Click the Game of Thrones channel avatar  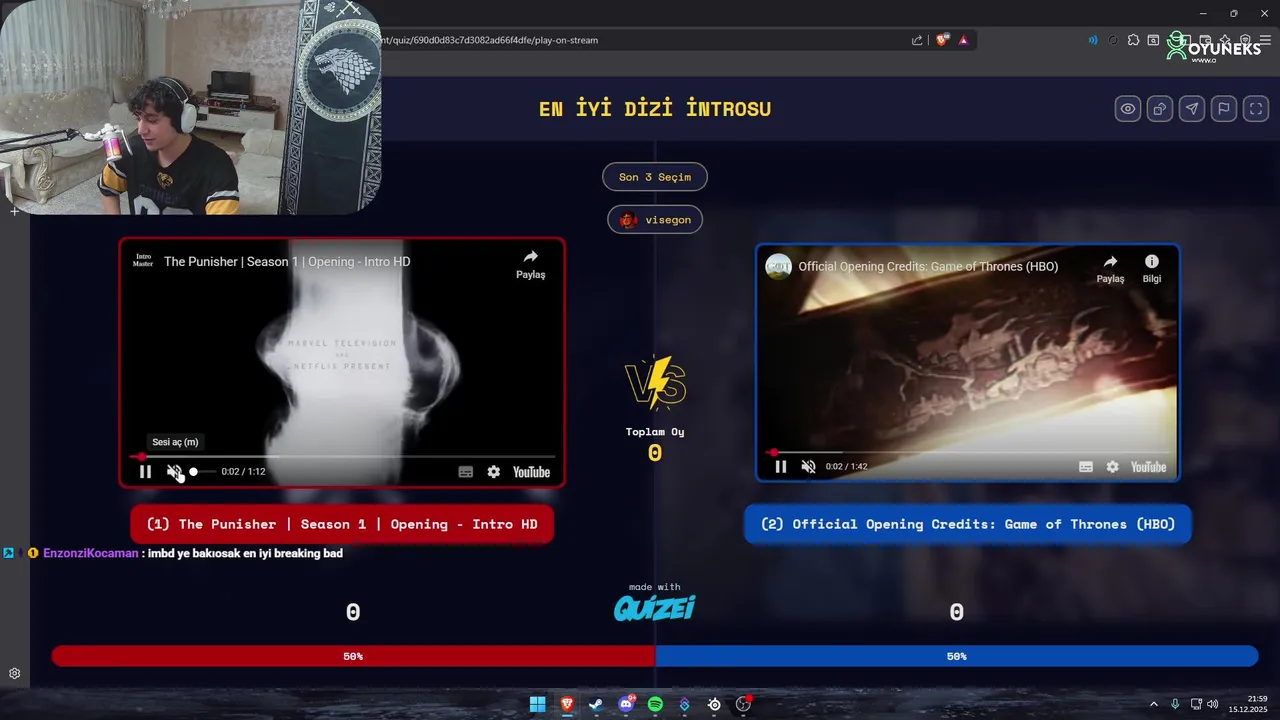point(779,266)
